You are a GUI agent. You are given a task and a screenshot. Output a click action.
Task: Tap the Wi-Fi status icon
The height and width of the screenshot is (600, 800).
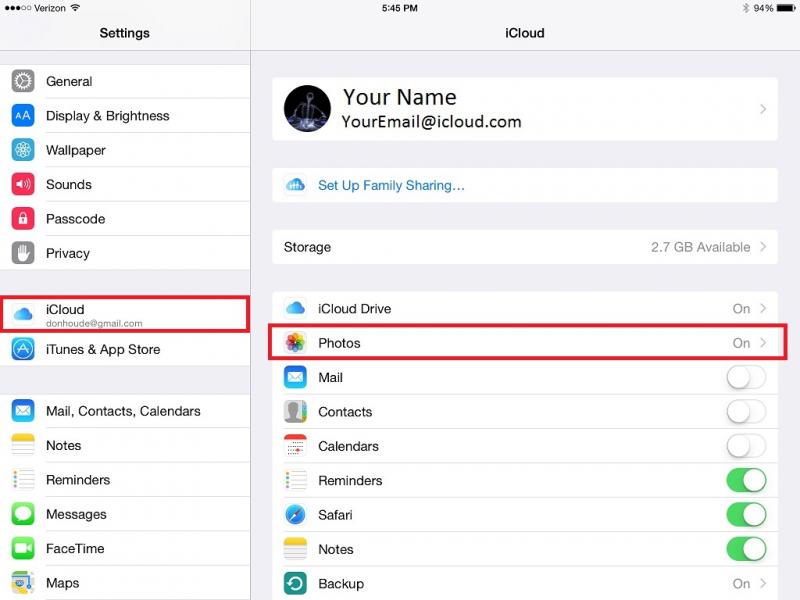click(76, 8)
